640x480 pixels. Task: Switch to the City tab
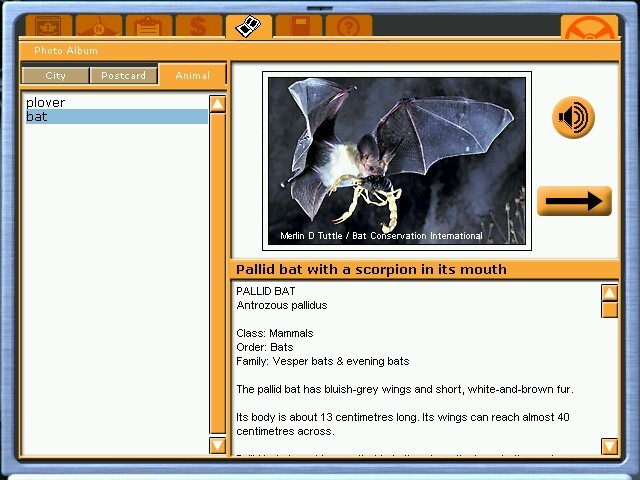click(x=56, y=76)
